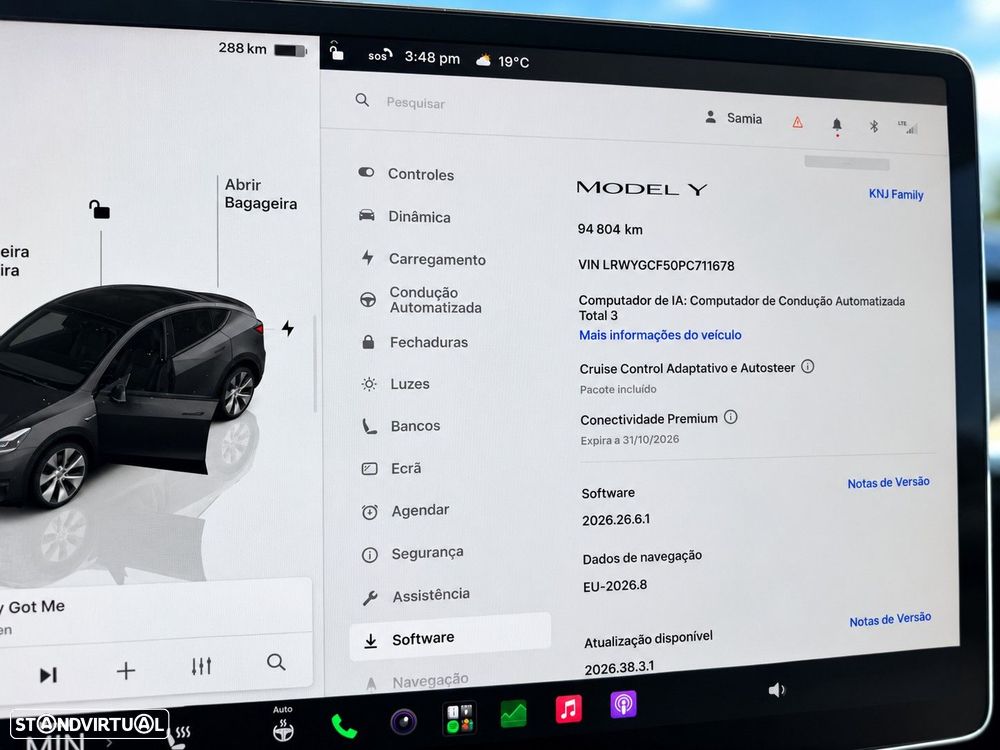
Task: Tap the available update version 2026.38.3.1
Action: 619,668
